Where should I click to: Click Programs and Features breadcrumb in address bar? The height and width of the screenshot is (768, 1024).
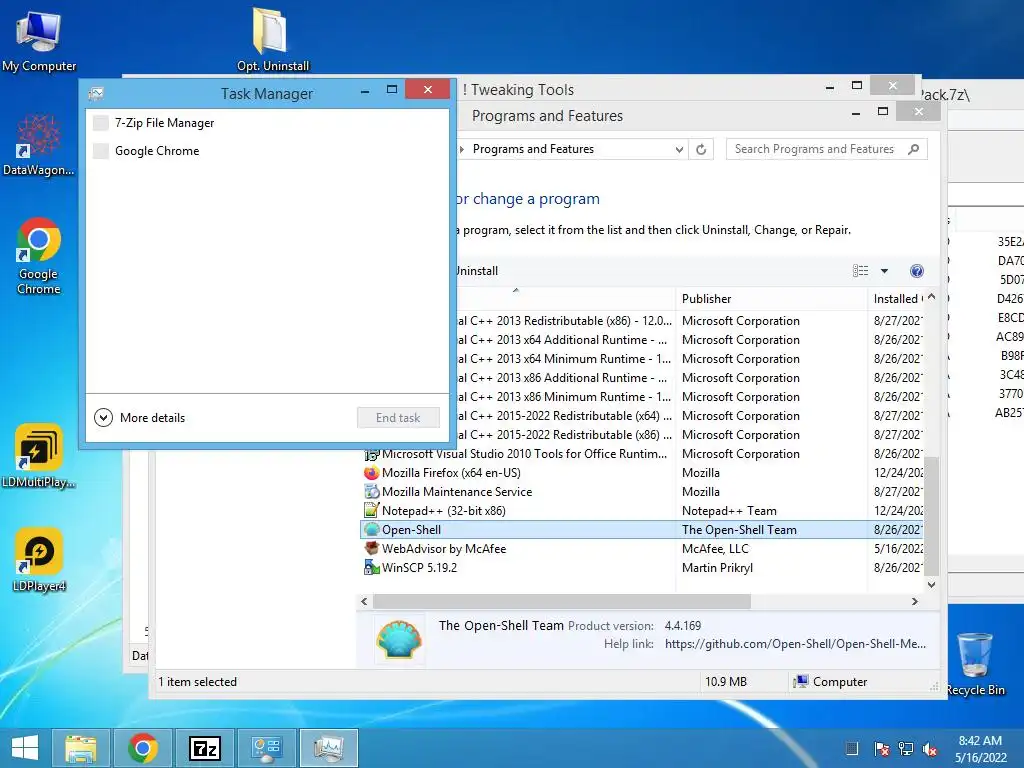pos(534,149)
